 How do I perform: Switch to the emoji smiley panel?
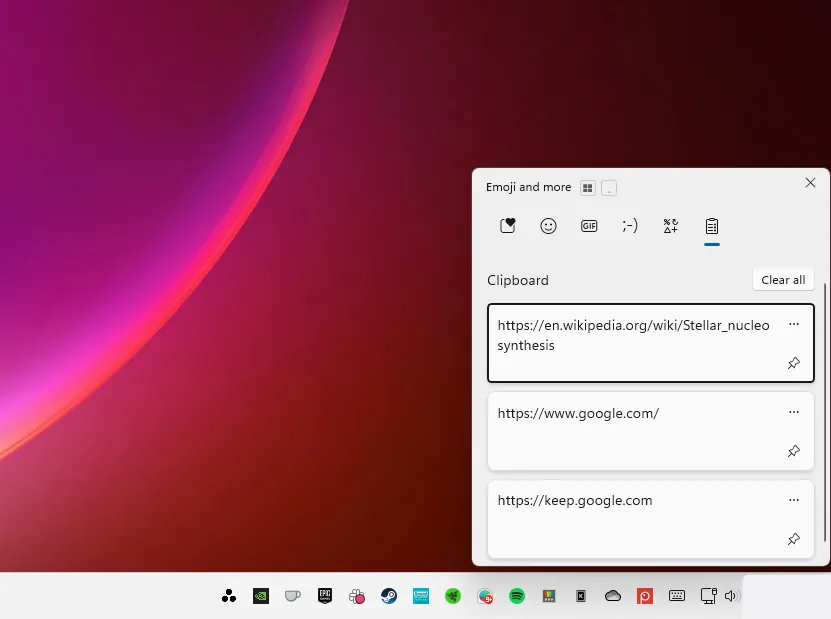(x=548, y=226)
